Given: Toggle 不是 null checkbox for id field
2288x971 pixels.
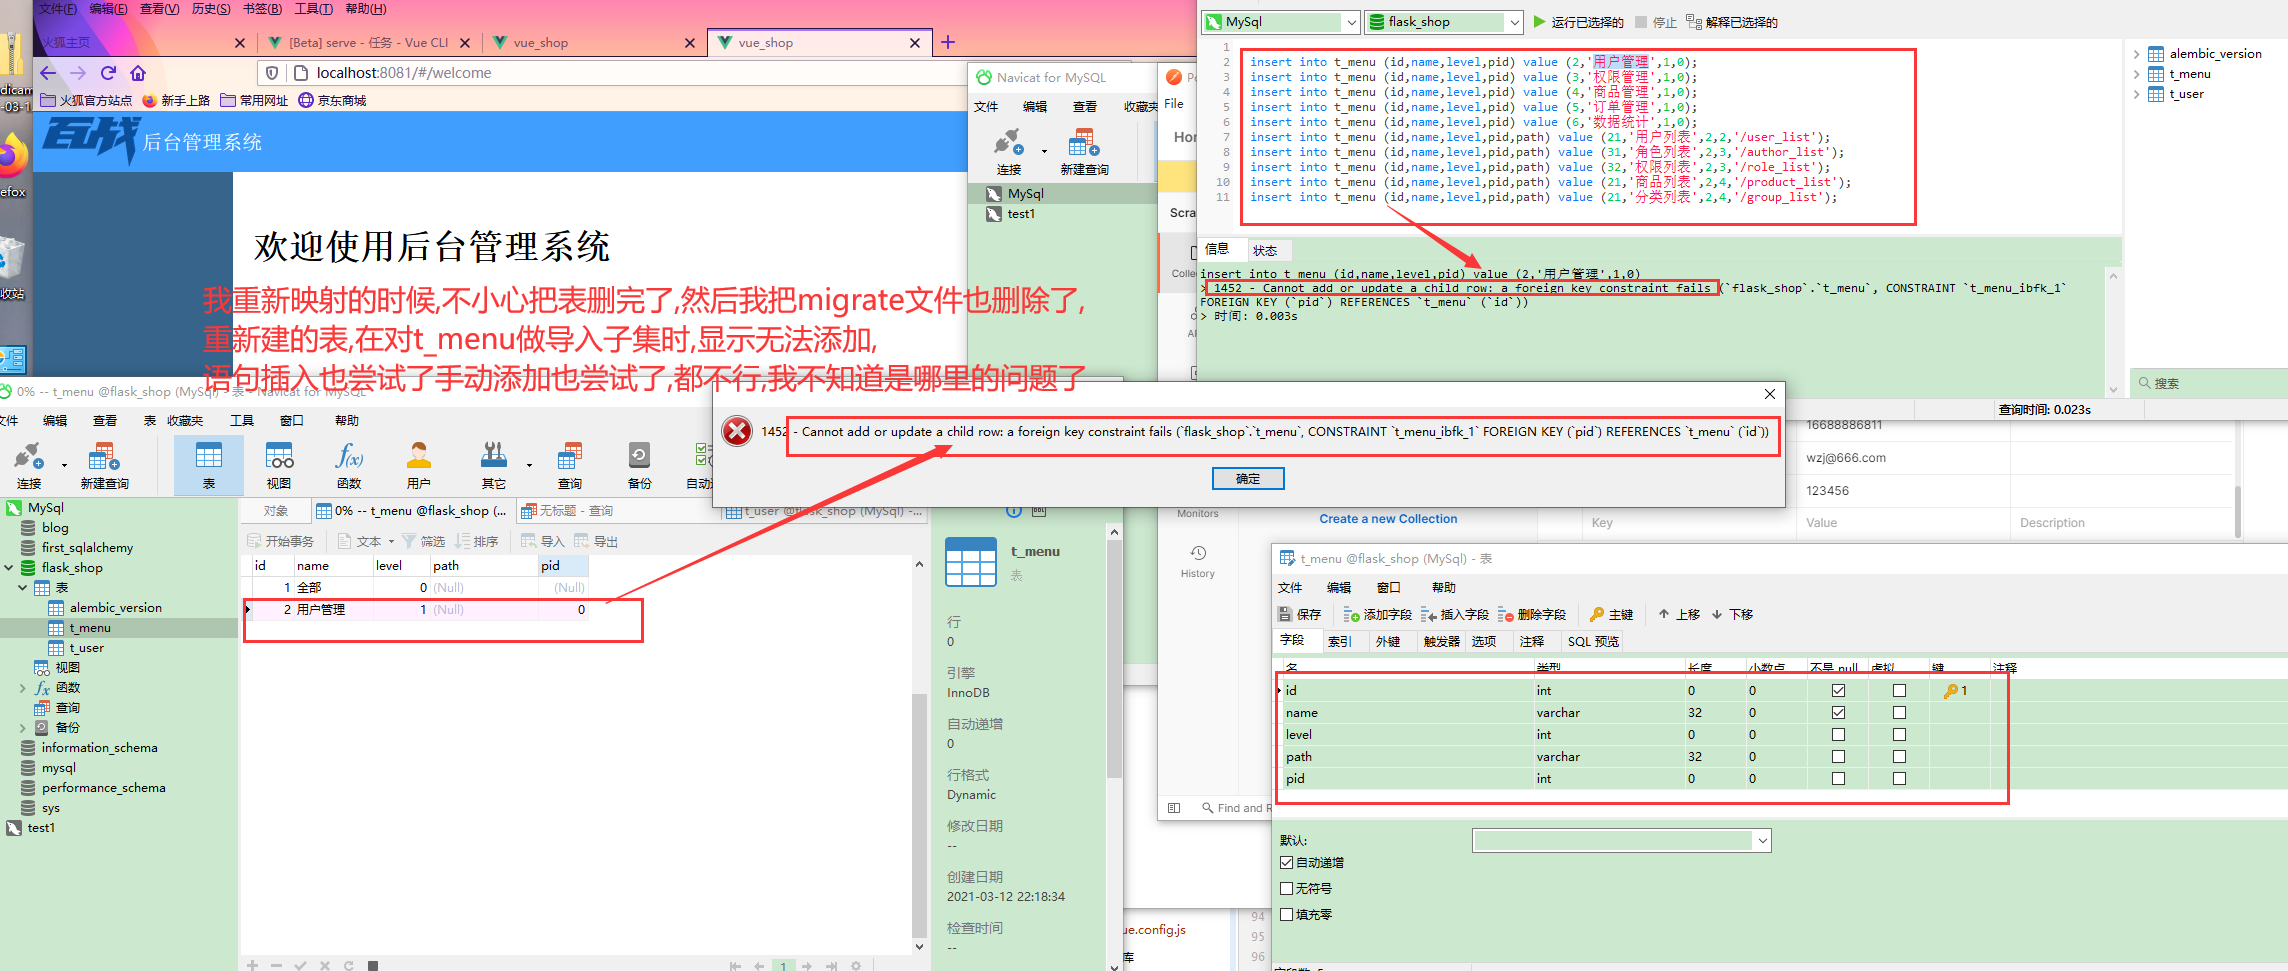Looking at the screenshot, I should (x=1838, y=690).
